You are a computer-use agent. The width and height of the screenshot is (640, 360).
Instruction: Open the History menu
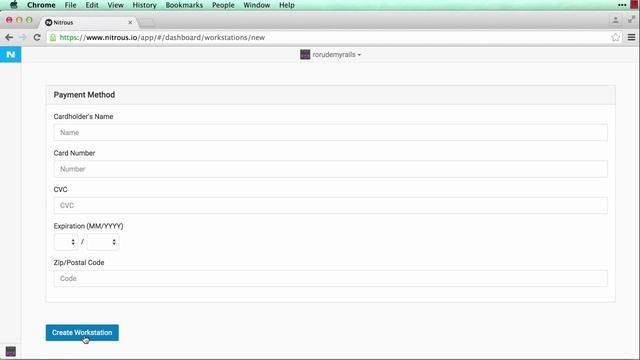tap(144, 5)
